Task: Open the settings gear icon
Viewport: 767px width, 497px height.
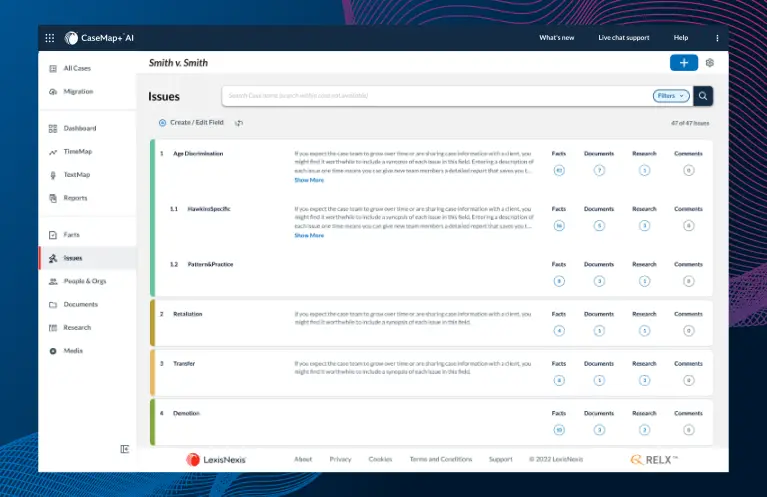Action: 710,63
